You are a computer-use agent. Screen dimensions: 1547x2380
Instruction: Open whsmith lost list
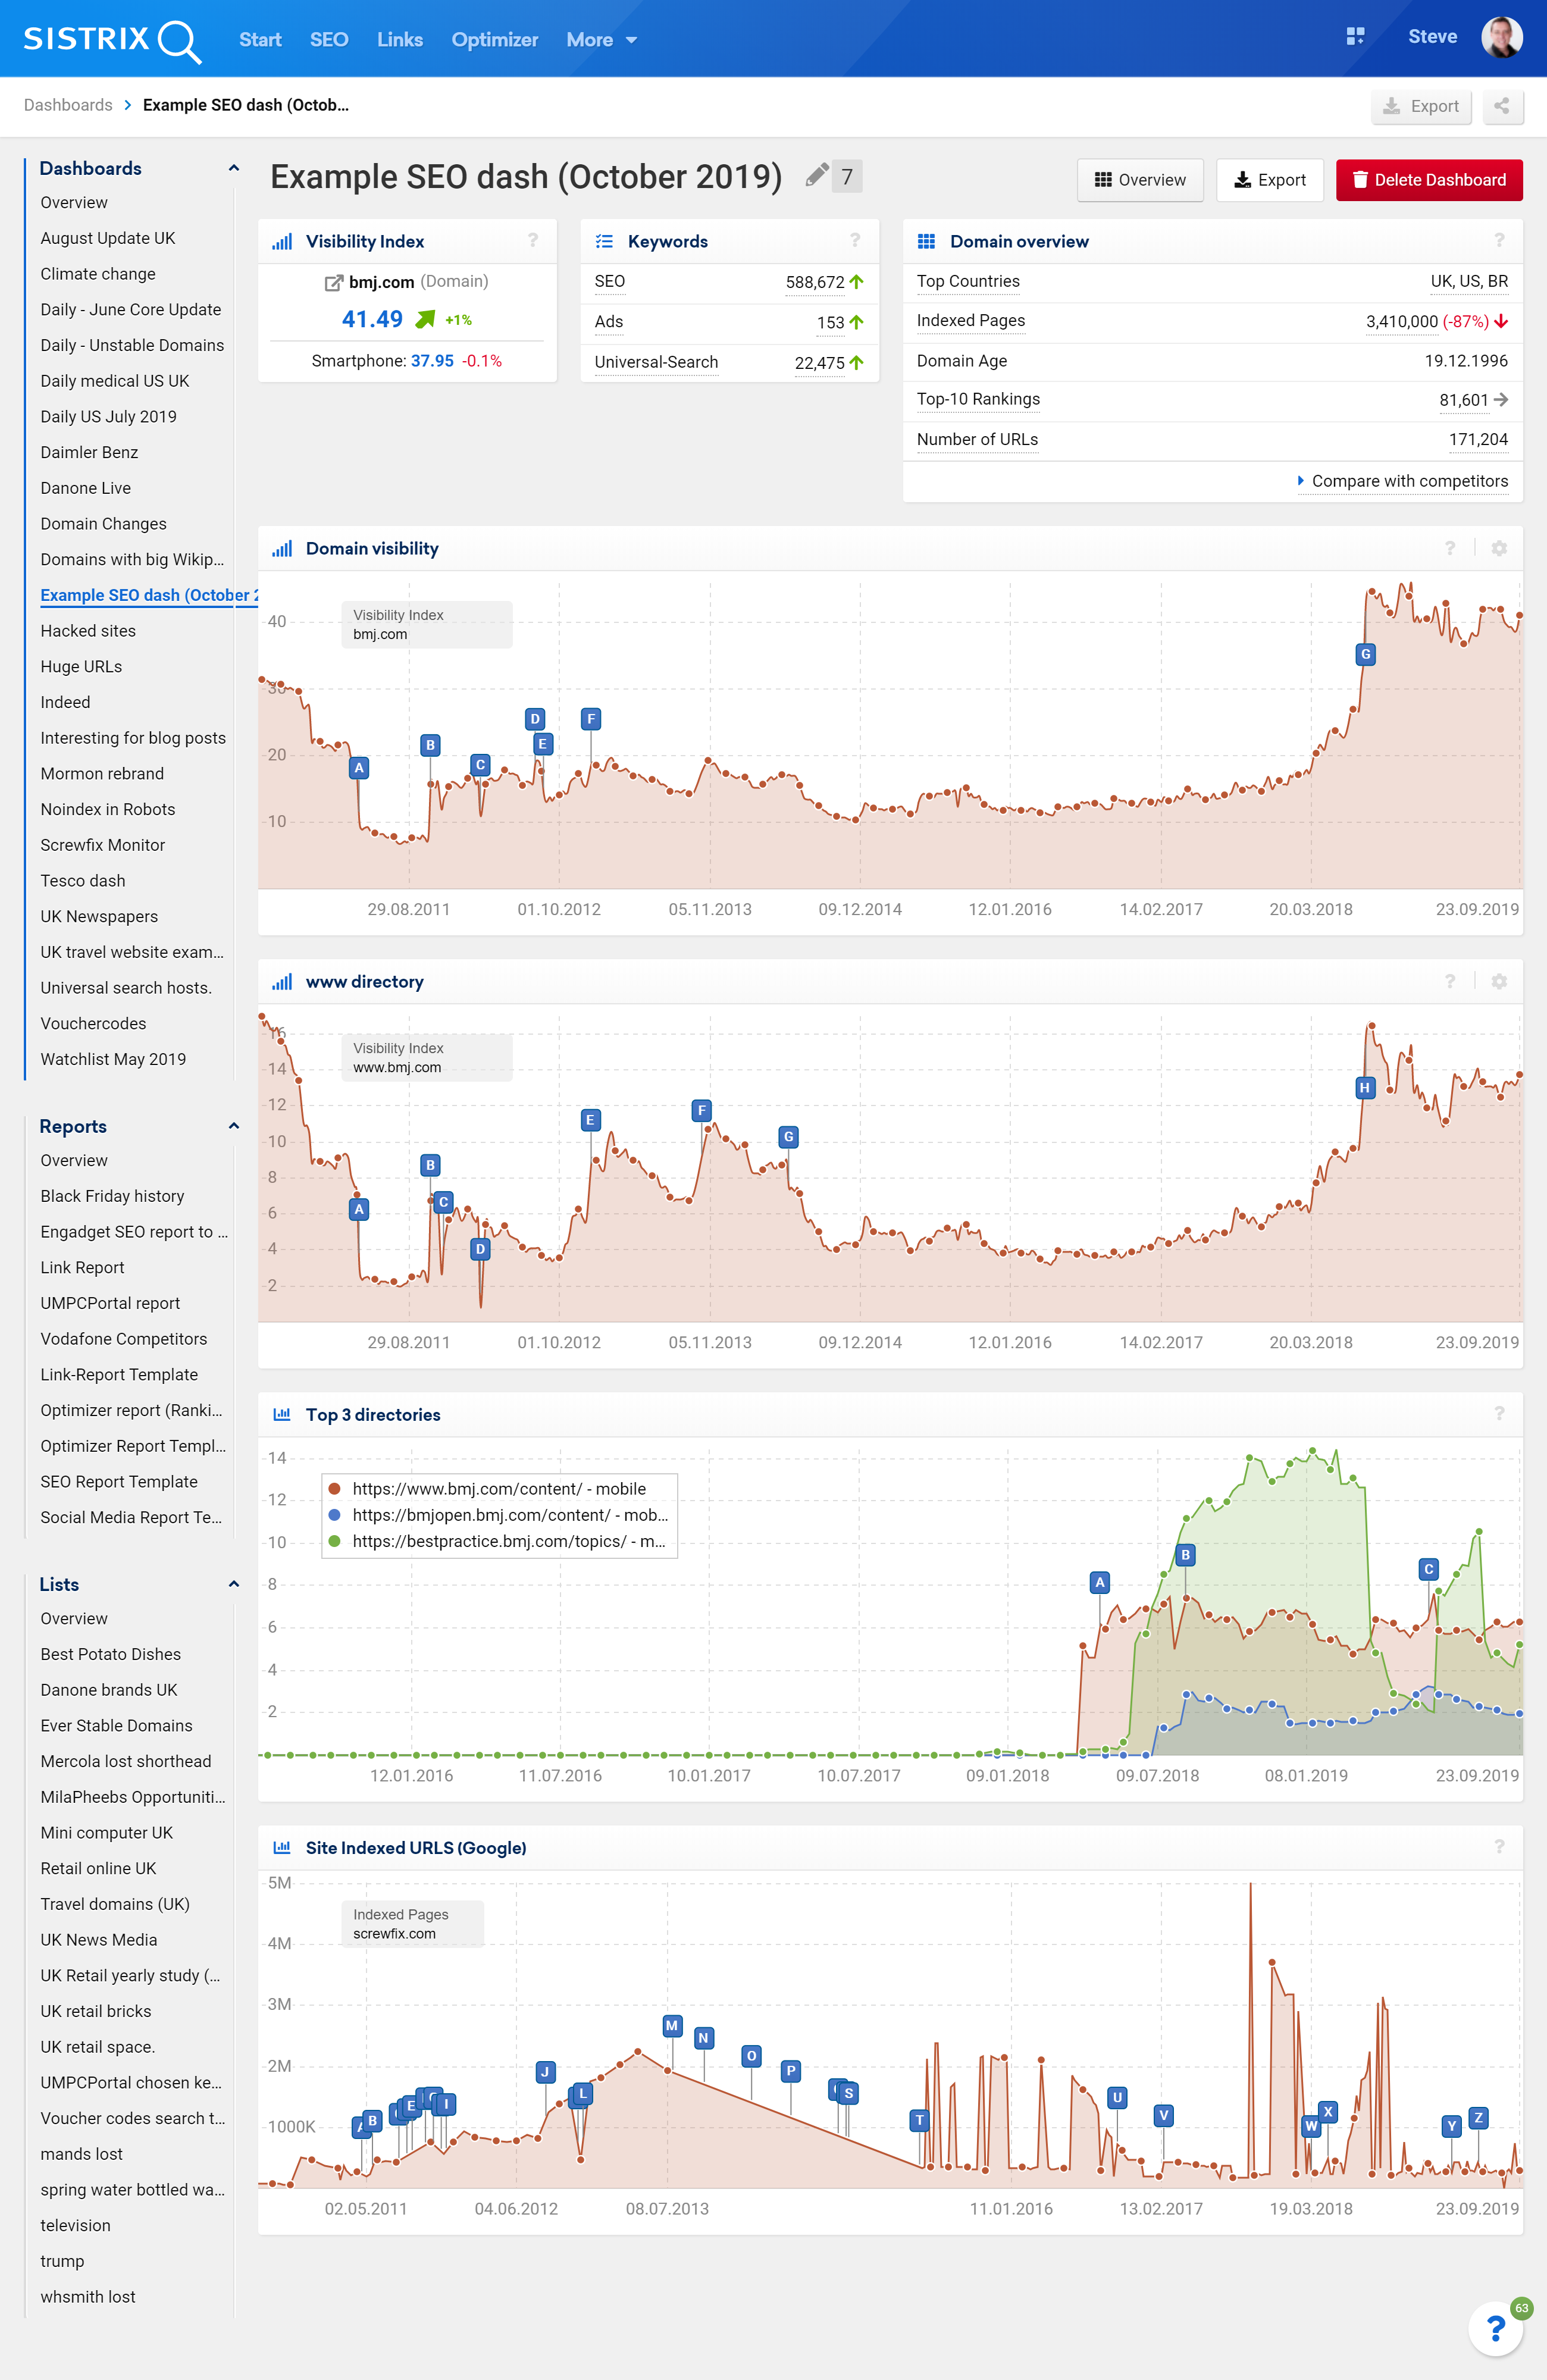(x=88, y=2297)
